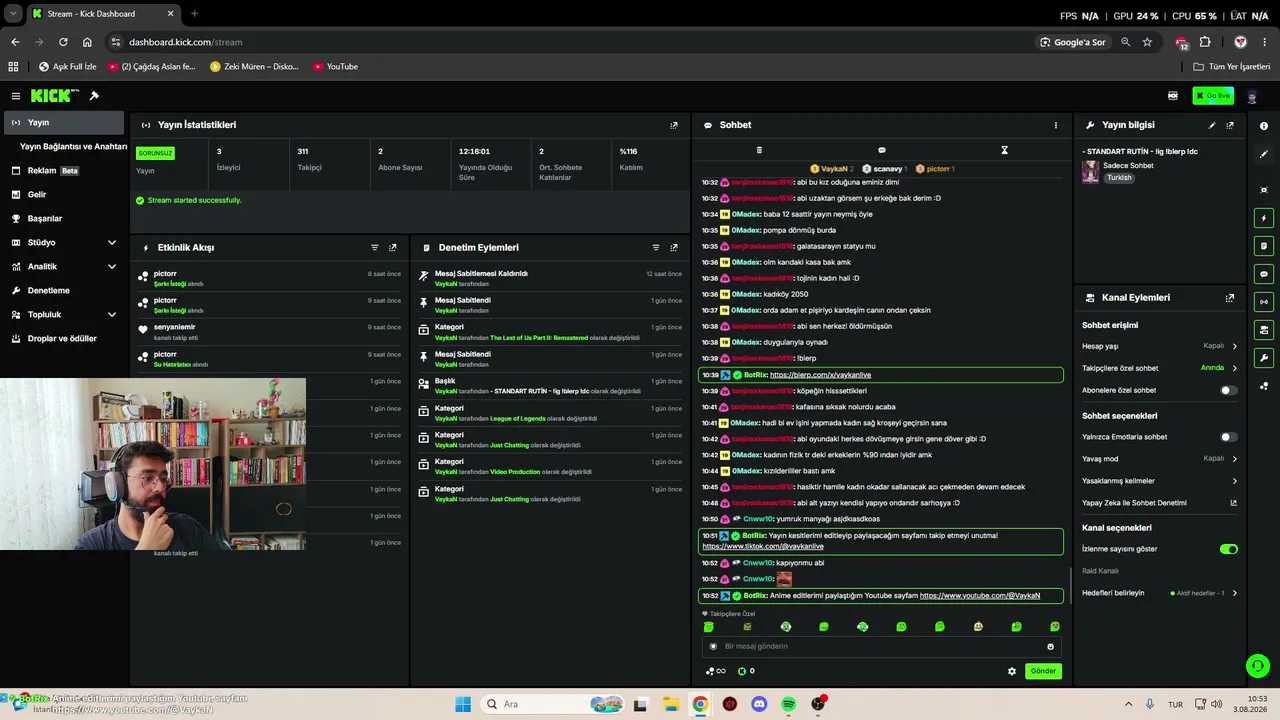Pop out the Denetim Eylemleri panel

point(674,247)
